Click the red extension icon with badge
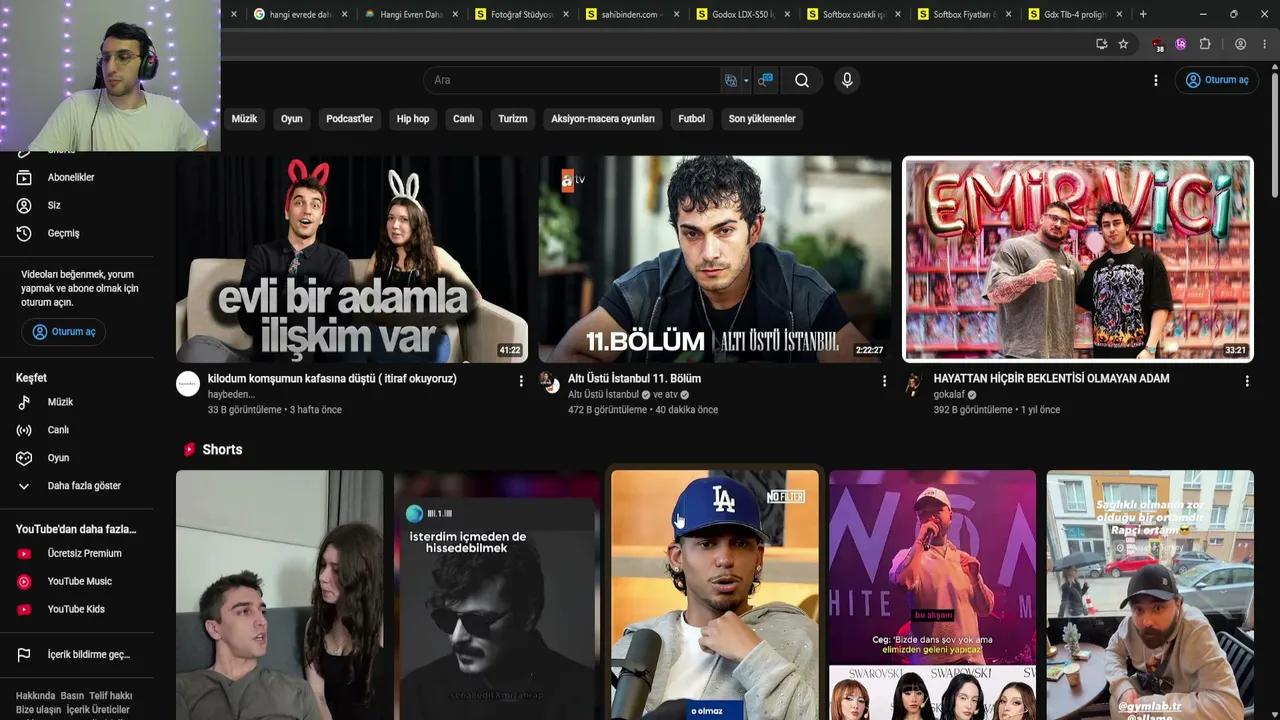The image size is (1280, 720). pyautogui.click(x=1158, y=45)
